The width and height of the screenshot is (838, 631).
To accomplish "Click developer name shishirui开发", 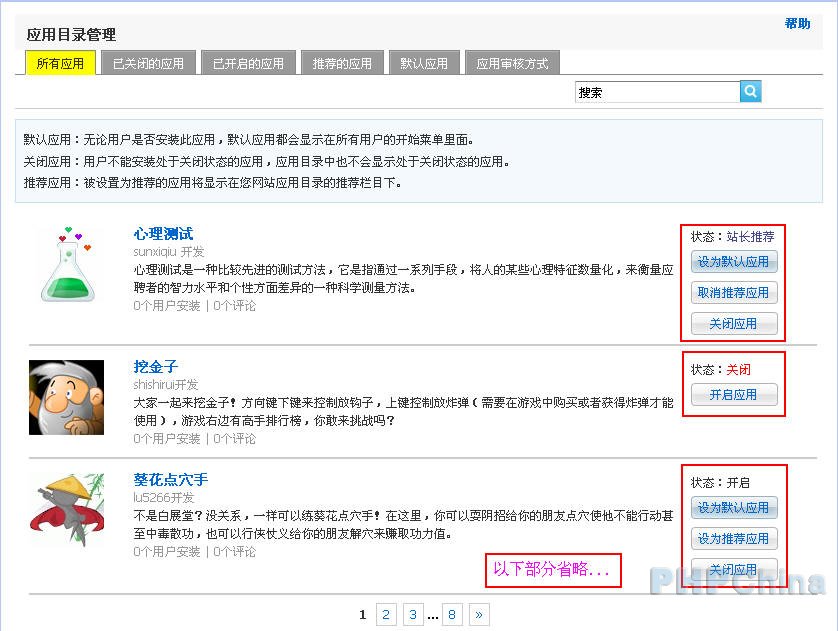I will (x=166, y=384).
